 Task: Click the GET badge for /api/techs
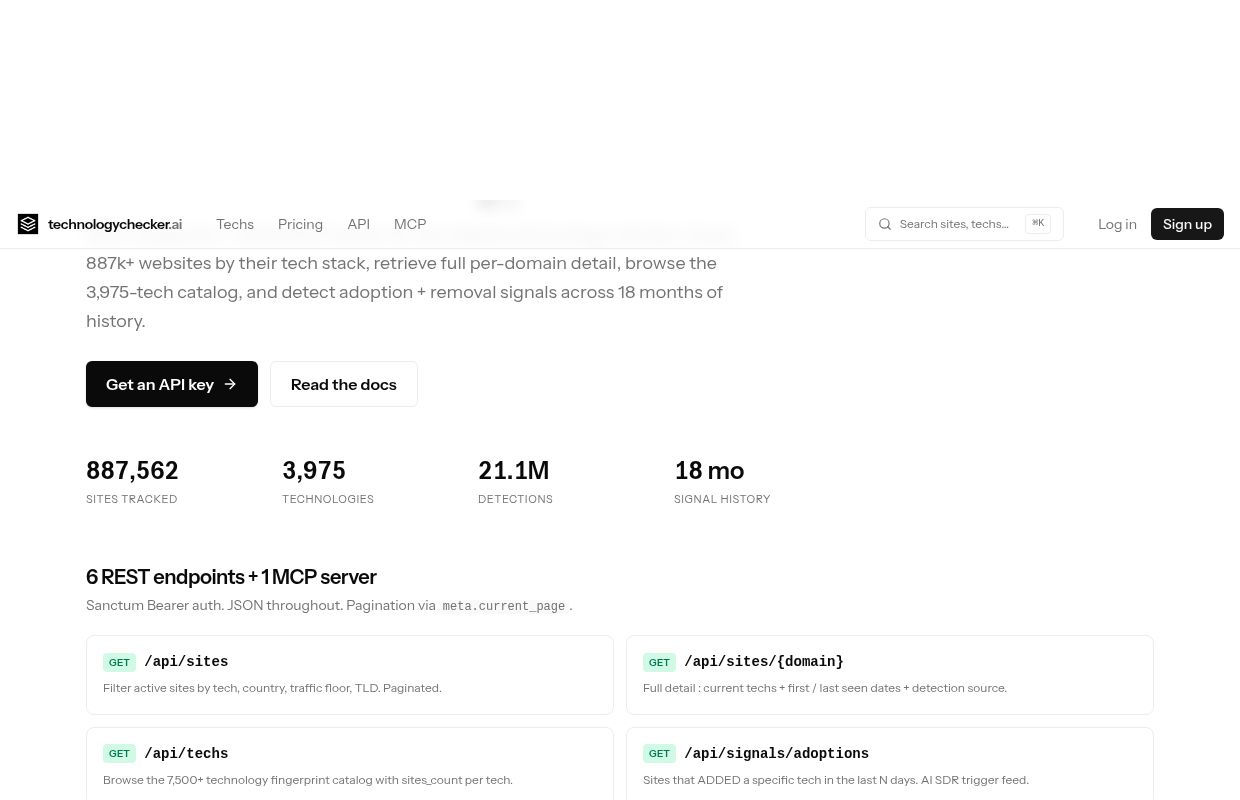(119, 754)
